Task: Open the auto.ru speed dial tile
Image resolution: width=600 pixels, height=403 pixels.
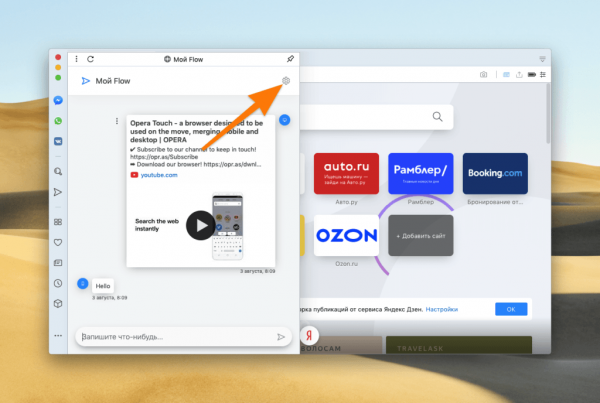Action: pyautogui.click(x=346, y=173)
